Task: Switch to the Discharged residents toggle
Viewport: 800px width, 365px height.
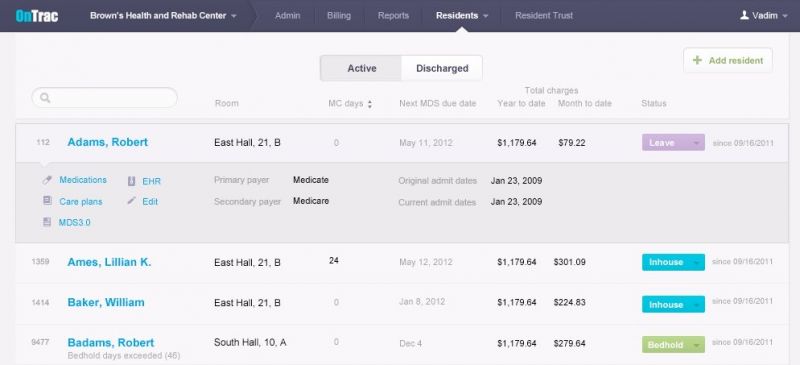Action: pos(442,68)
